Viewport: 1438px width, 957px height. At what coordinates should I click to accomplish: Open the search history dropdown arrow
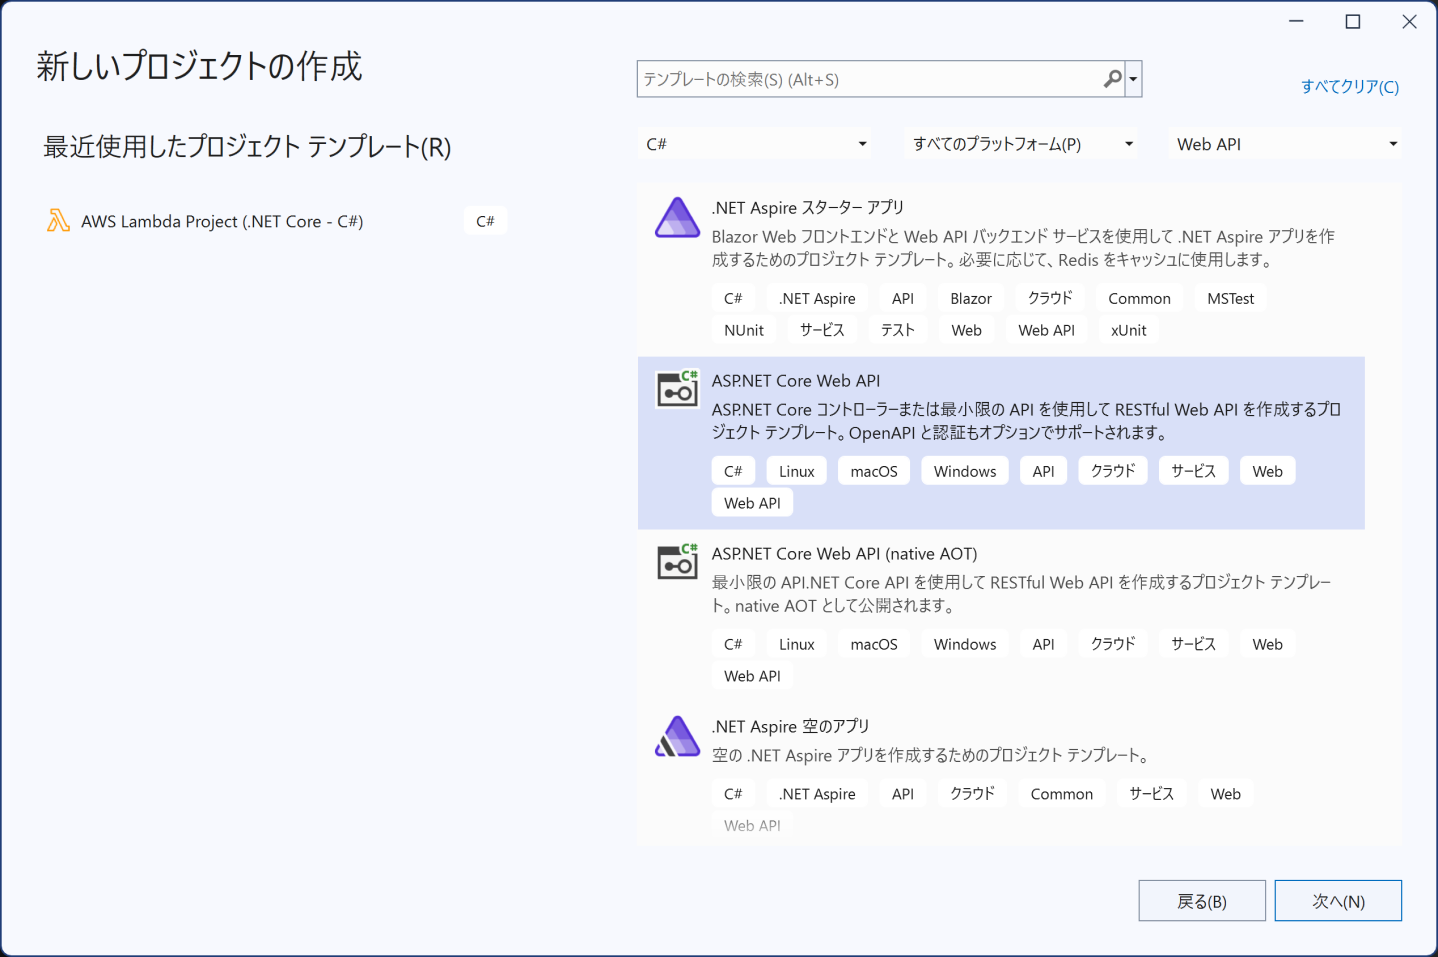[1133, 79]
